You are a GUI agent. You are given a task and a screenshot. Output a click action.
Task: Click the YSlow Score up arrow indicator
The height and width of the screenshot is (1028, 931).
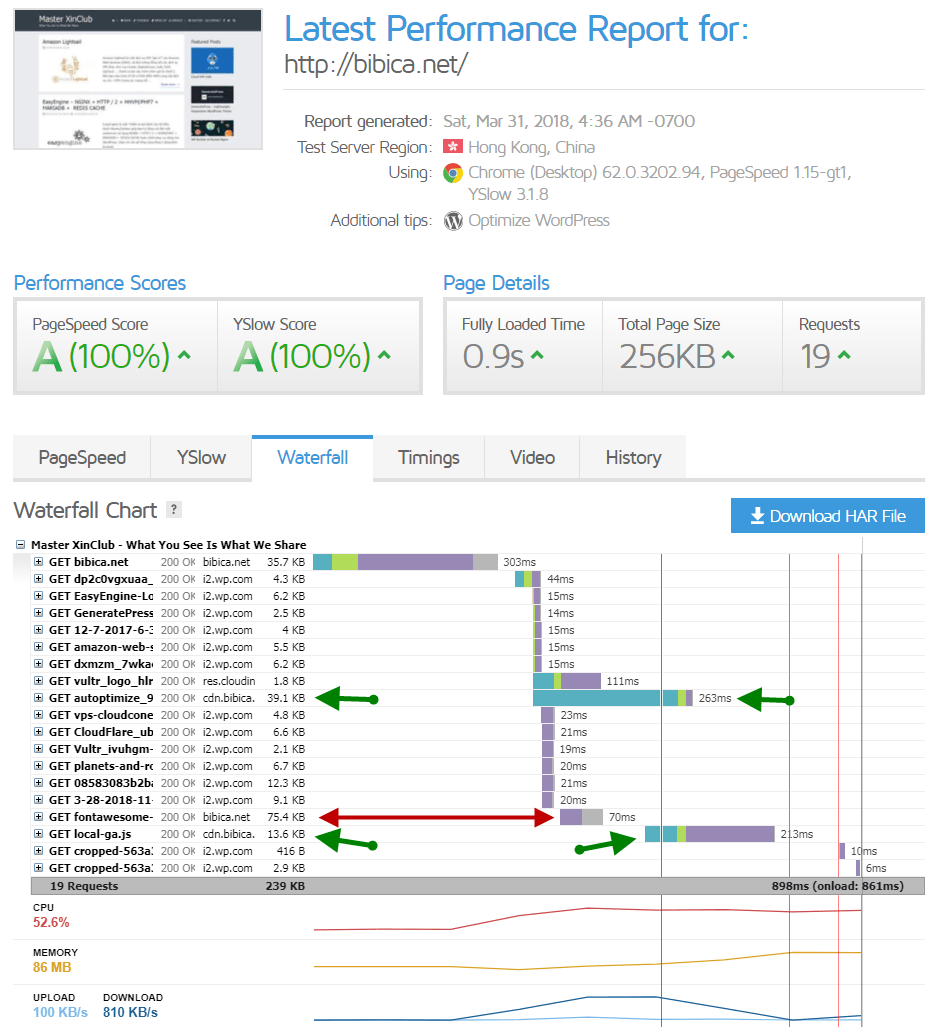point(384,355)
